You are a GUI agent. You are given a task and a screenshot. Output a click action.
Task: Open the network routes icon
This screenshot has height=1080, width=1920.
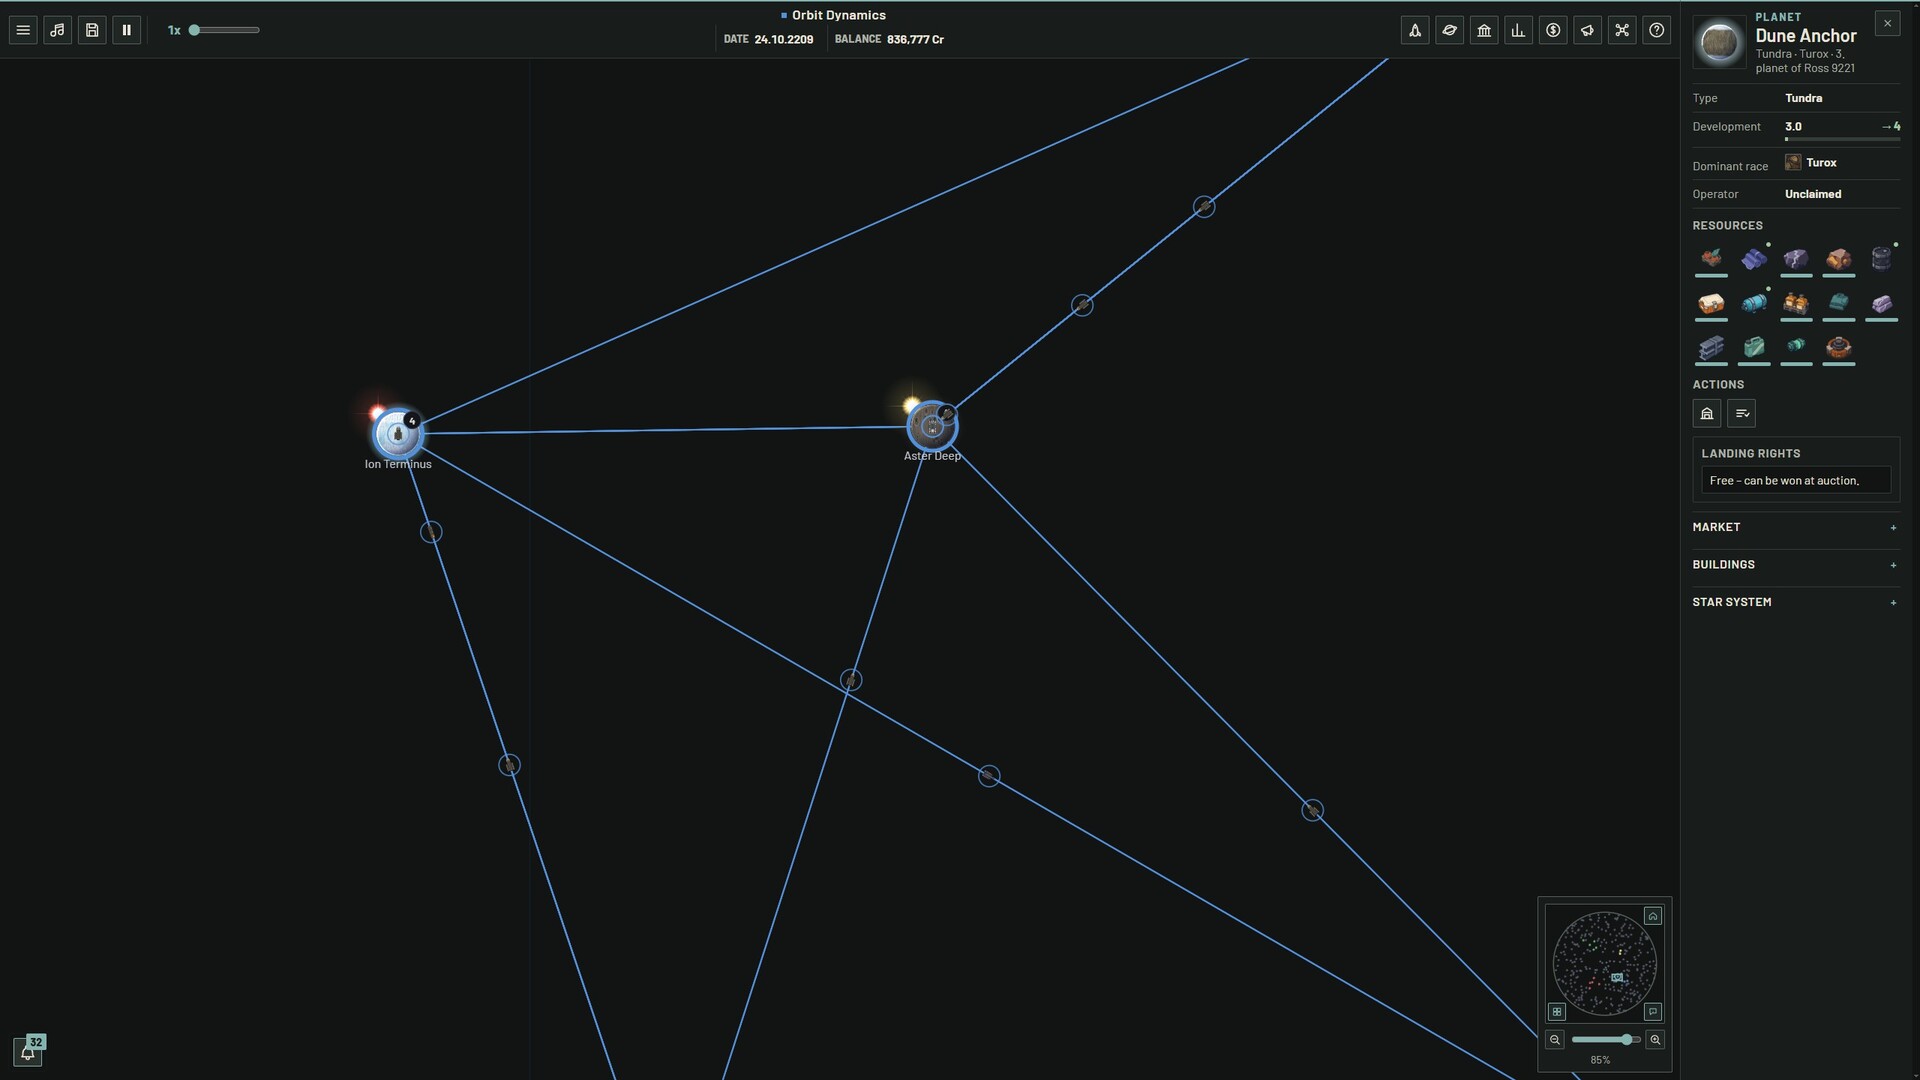[1622, 30]
